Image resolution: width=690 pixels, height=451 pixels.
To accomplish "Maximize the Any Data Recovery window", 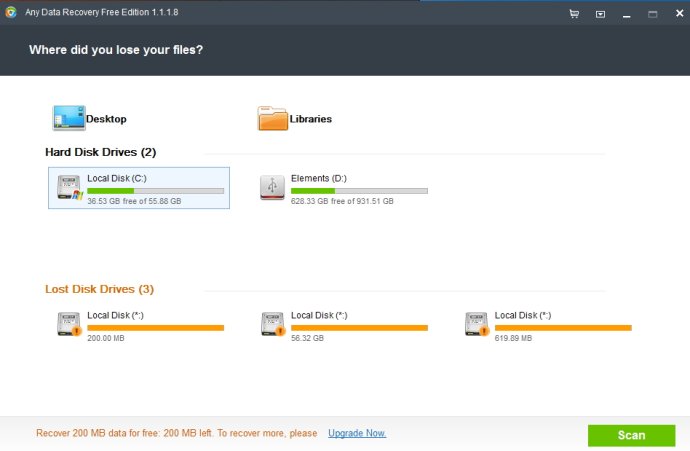I will pyautogui.click(x=653, y=14).
